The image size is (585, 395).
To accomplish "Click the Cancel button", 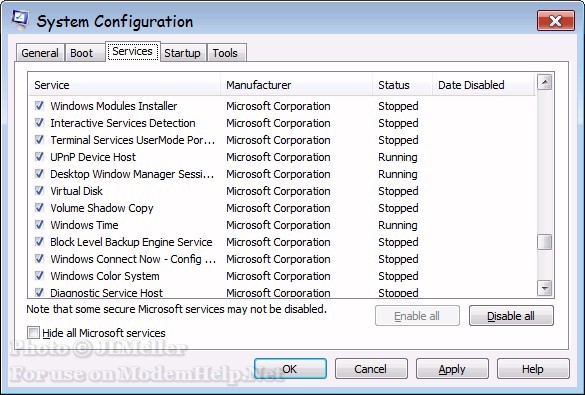I will click(x=371, y=369).
